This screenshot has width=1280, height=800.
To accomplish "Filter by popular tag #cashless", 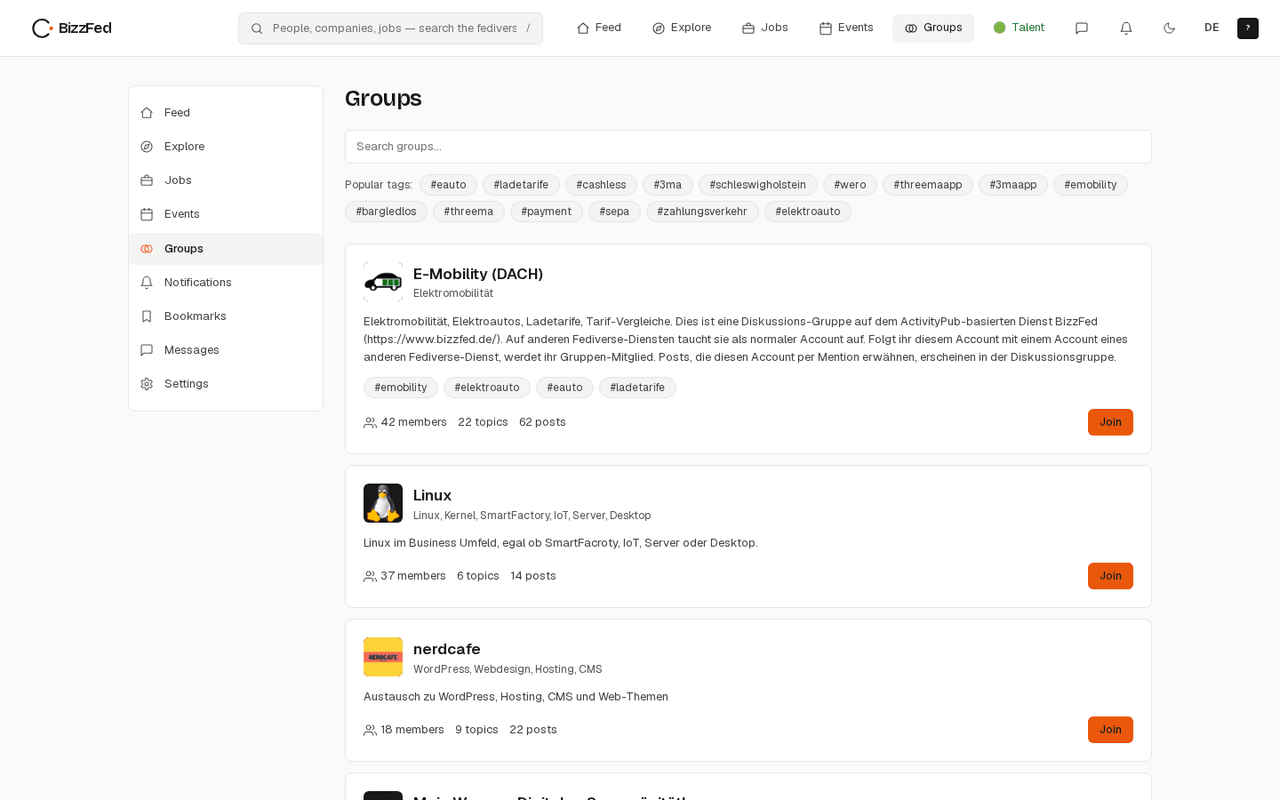I will tap(601, 185).
